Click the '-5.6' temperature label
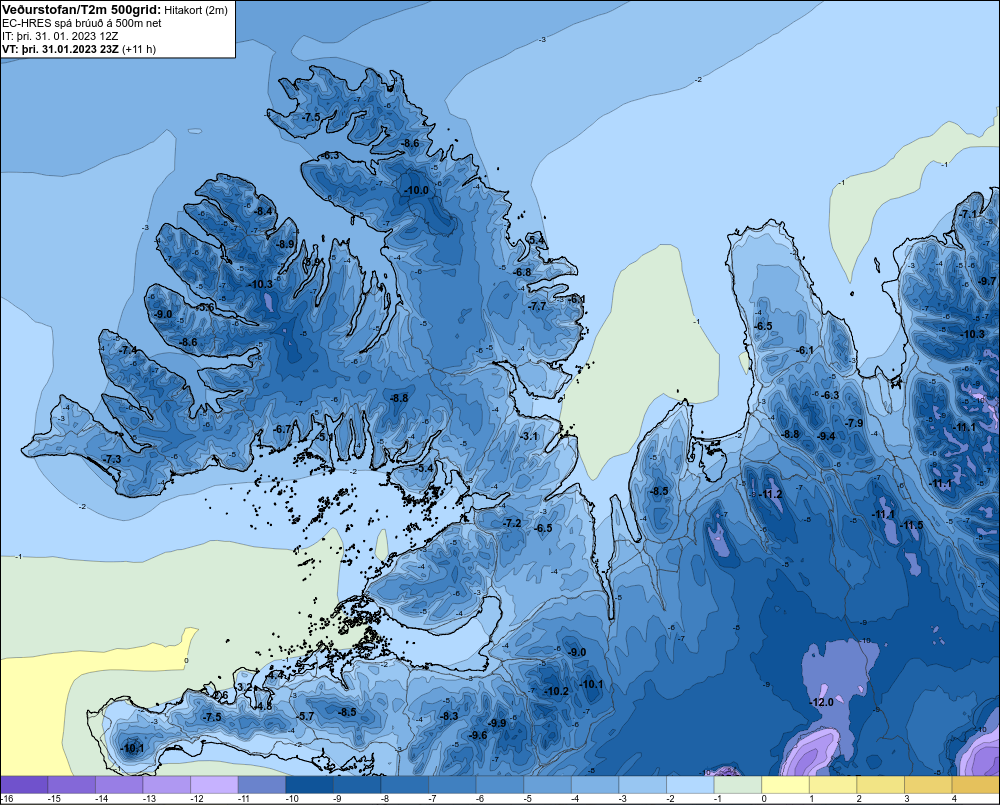Viewport: 1000px width, 805px height. tap(205, 307)
